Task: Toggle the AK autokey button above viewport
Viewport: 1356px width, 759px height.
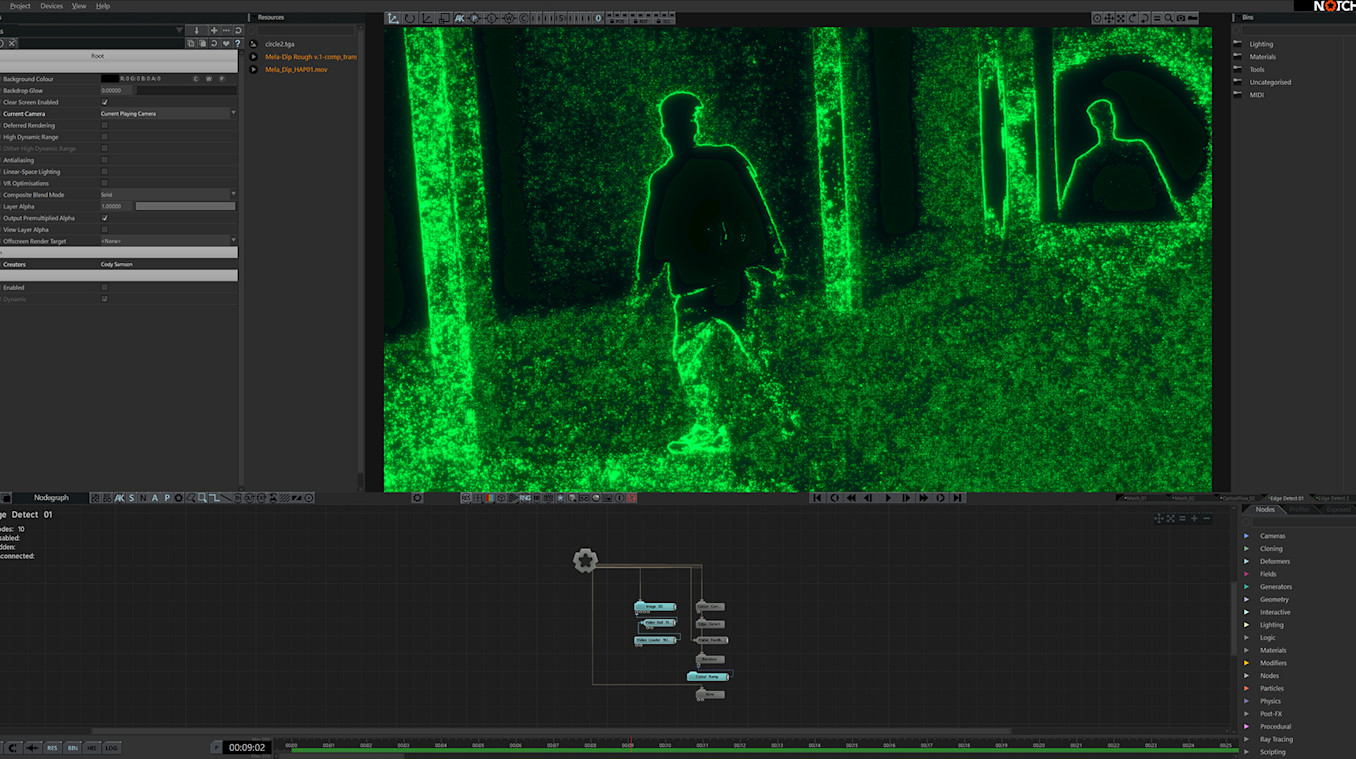Action: 459,18
